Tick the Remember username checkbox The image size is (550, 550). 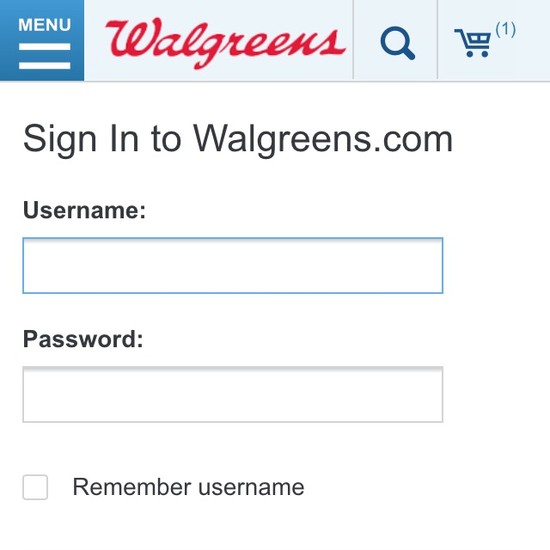(x=35, y=487)
